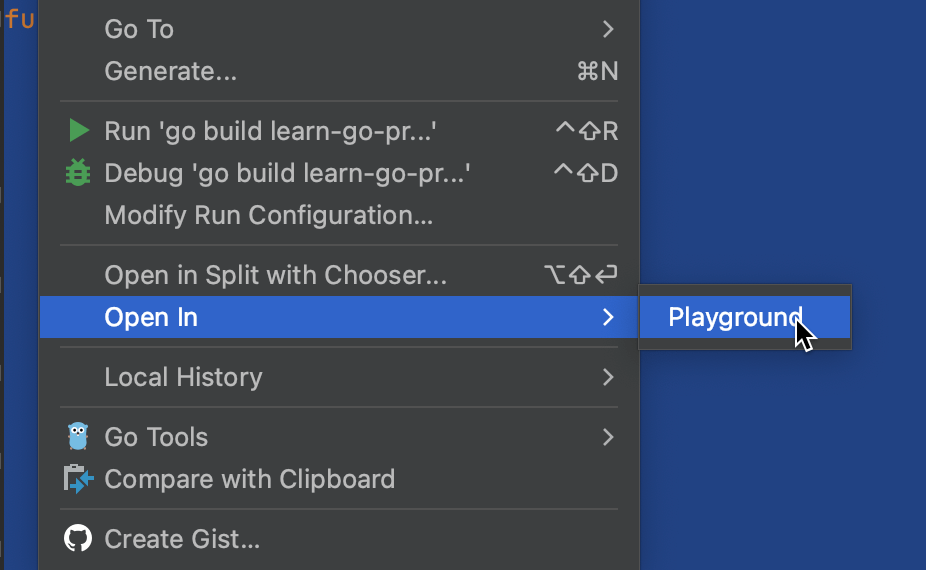Open the Go To menu entry

pos(139,29)
